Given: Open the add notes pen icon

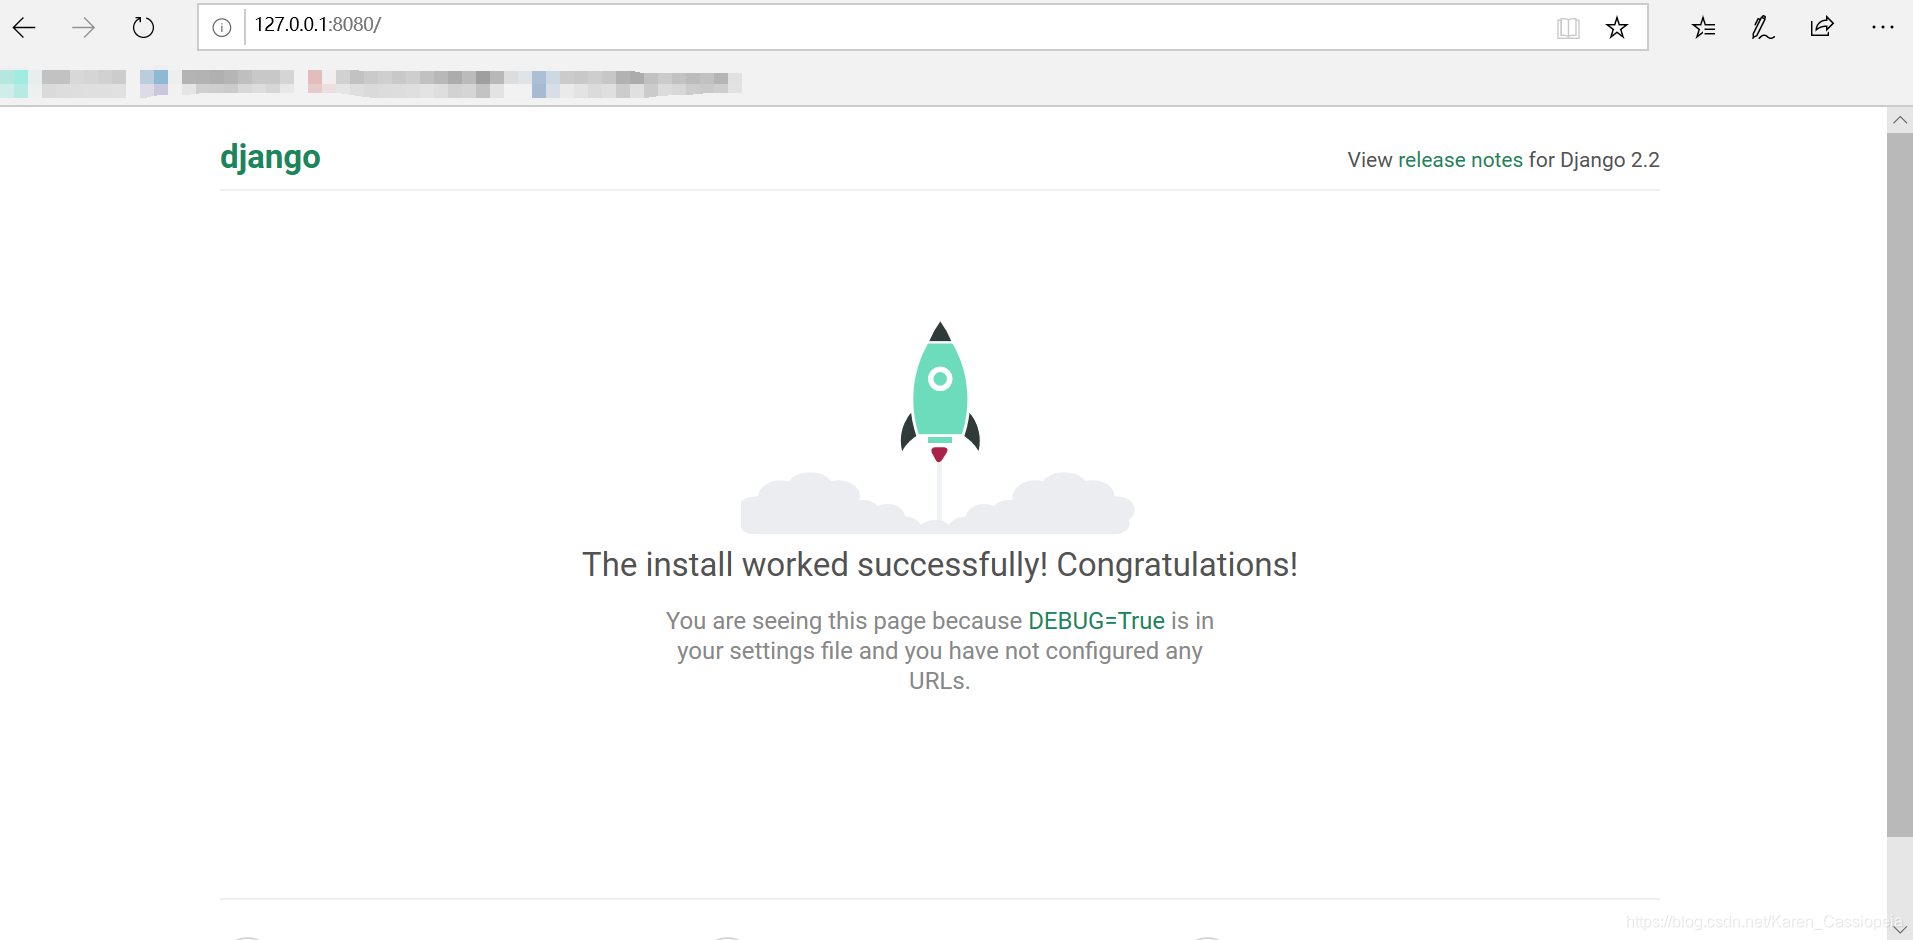Looking at the screenshot, I should tap(1763, 28).
